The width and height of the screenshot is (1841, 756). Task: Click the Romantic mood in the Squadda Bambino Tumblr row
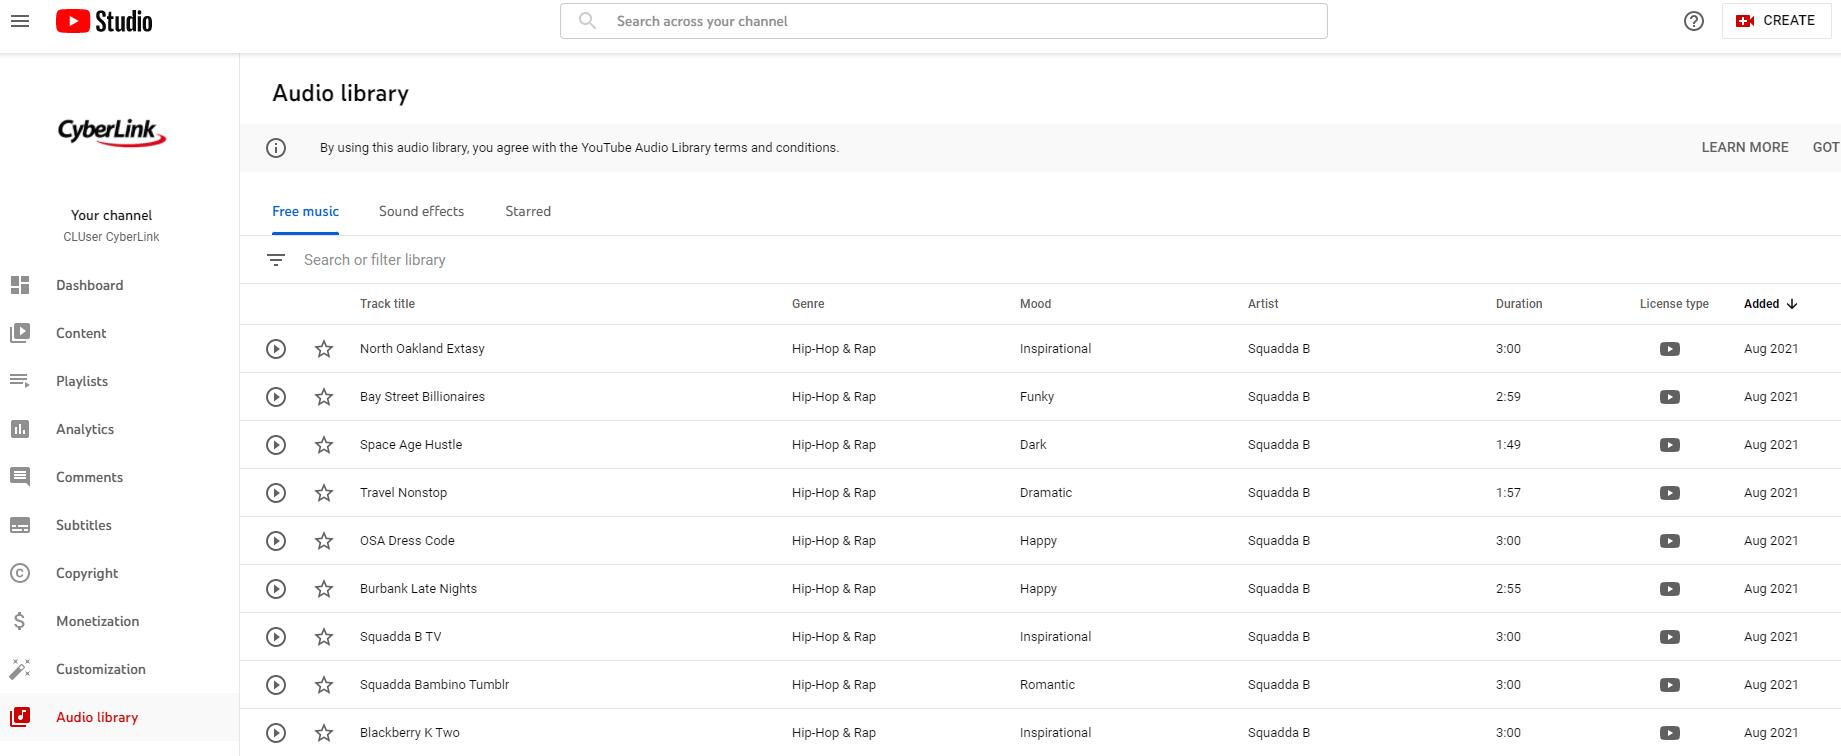1047,685
